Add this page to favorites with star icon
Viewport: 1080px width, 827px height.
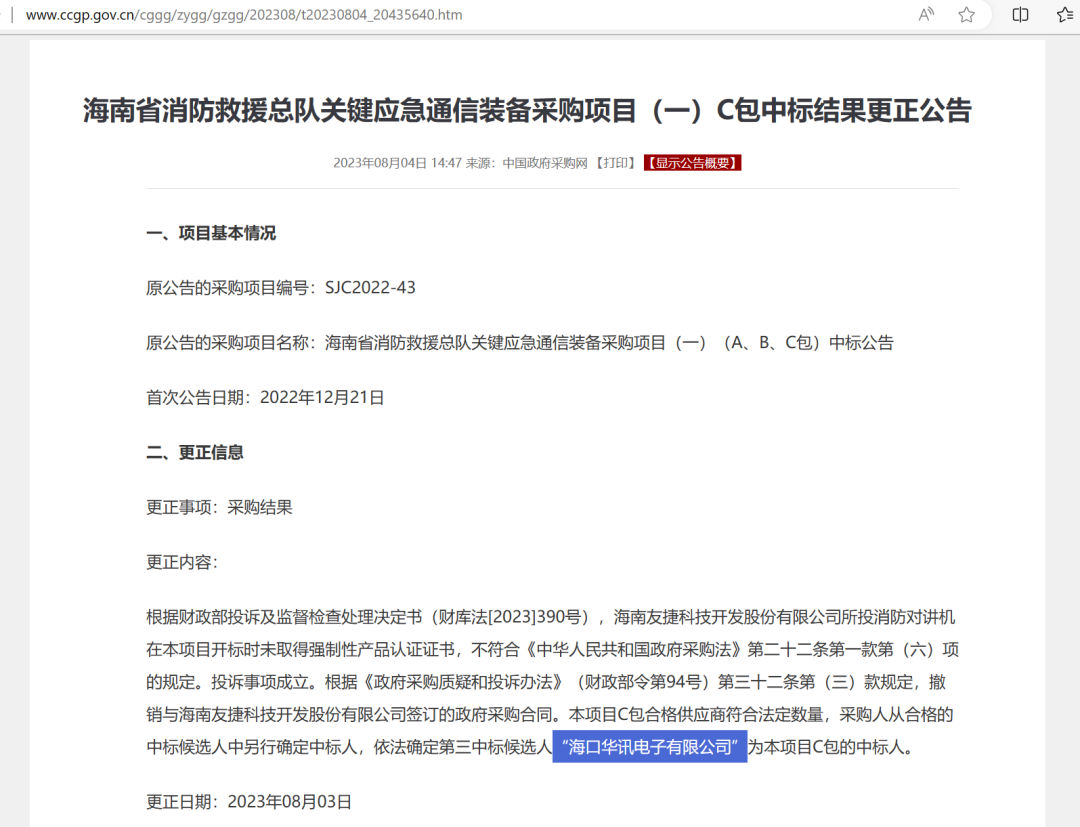tap(966, 14)
